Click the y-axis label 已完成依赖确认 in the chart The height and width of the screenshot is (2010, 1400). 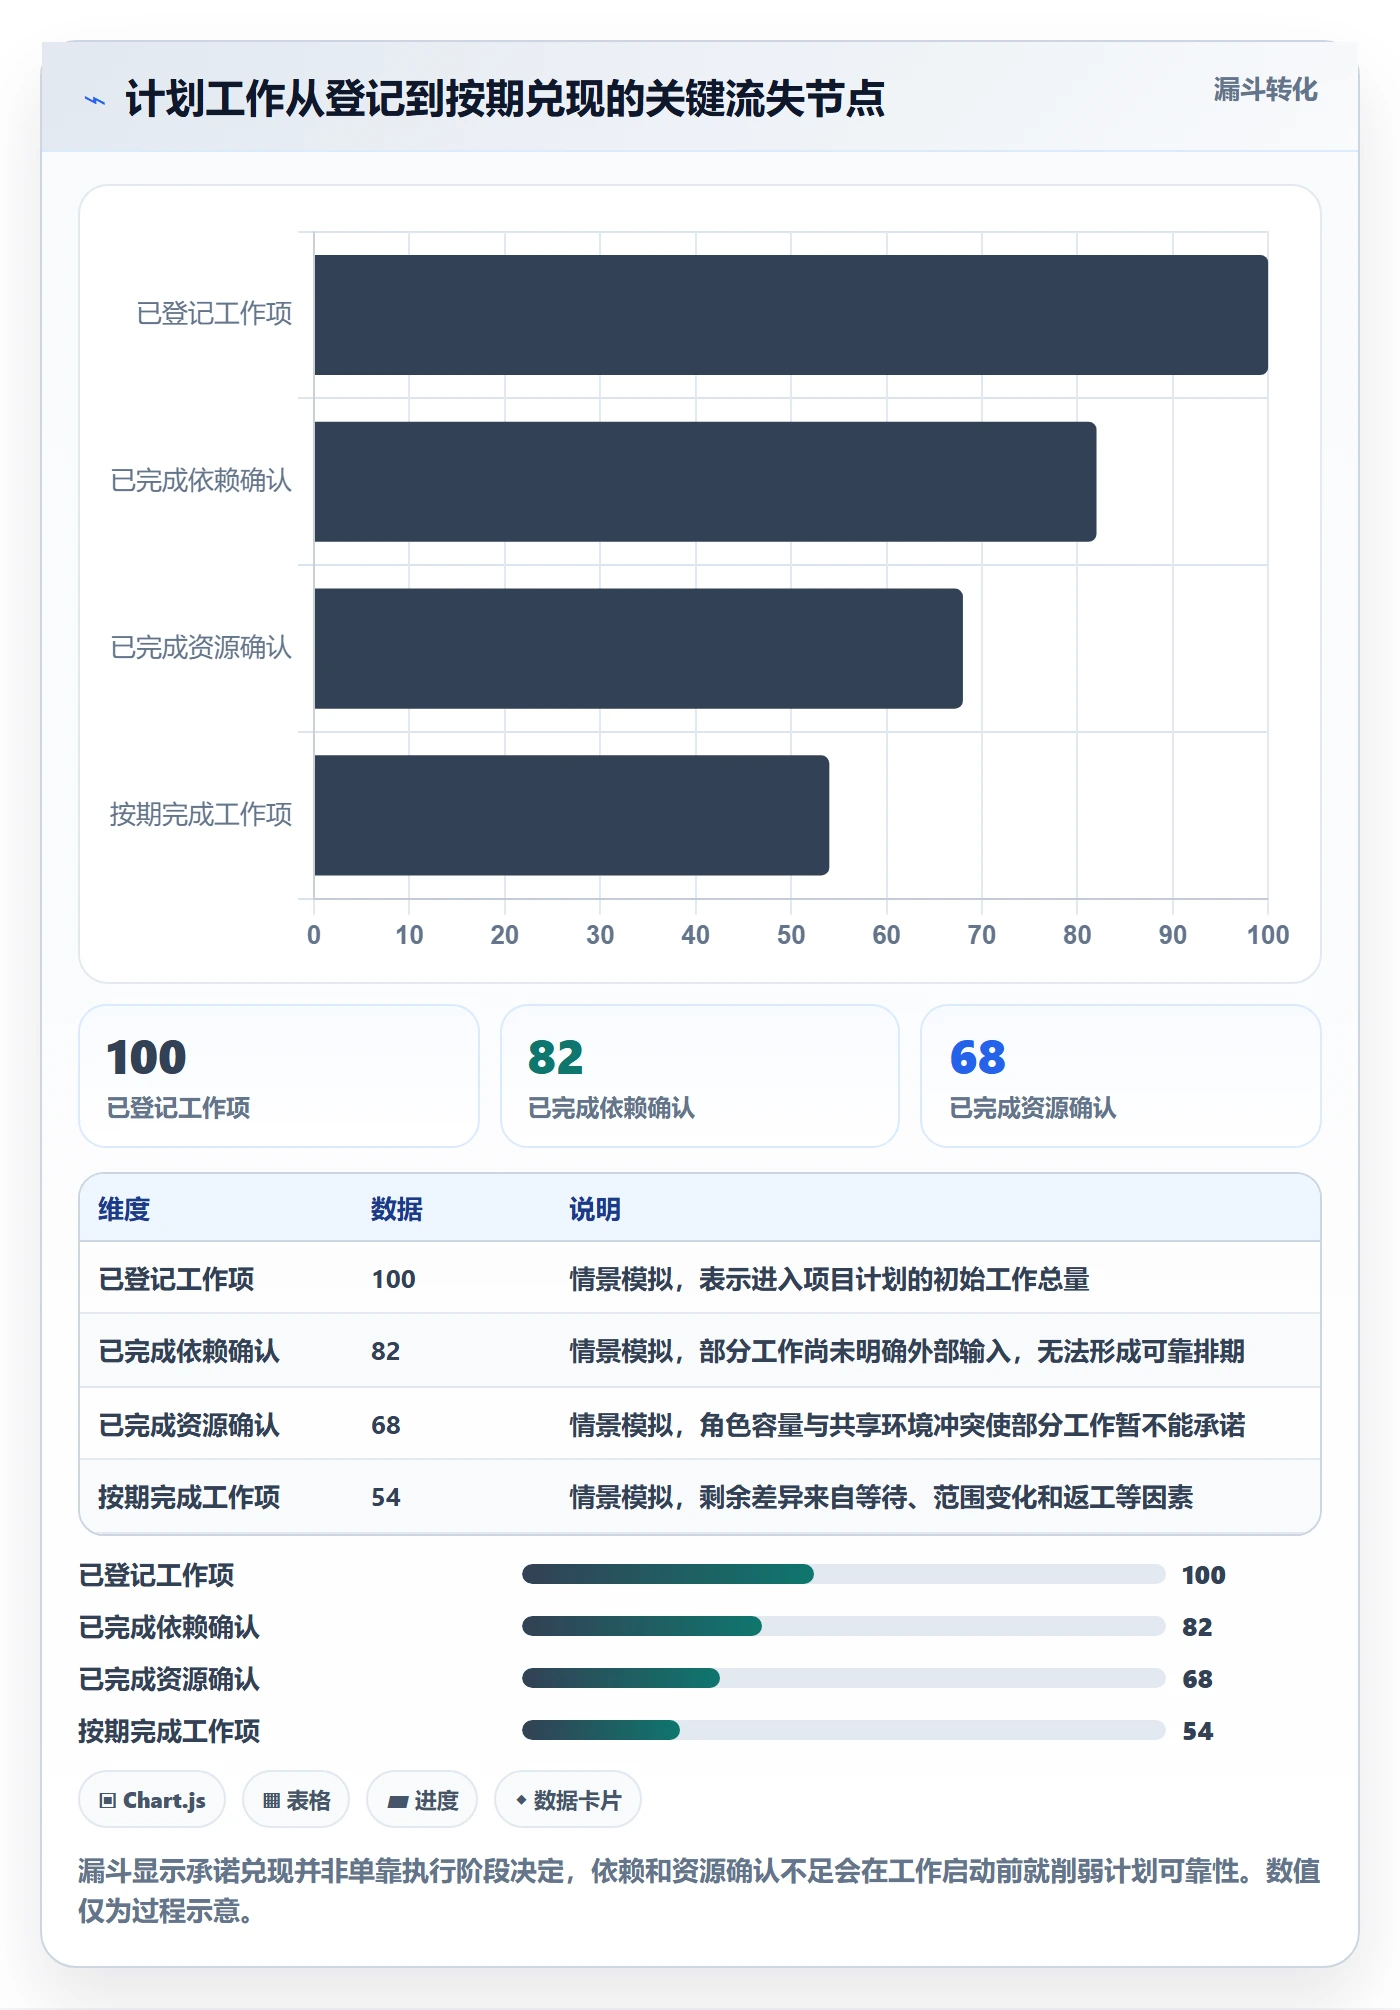(201, 481)
